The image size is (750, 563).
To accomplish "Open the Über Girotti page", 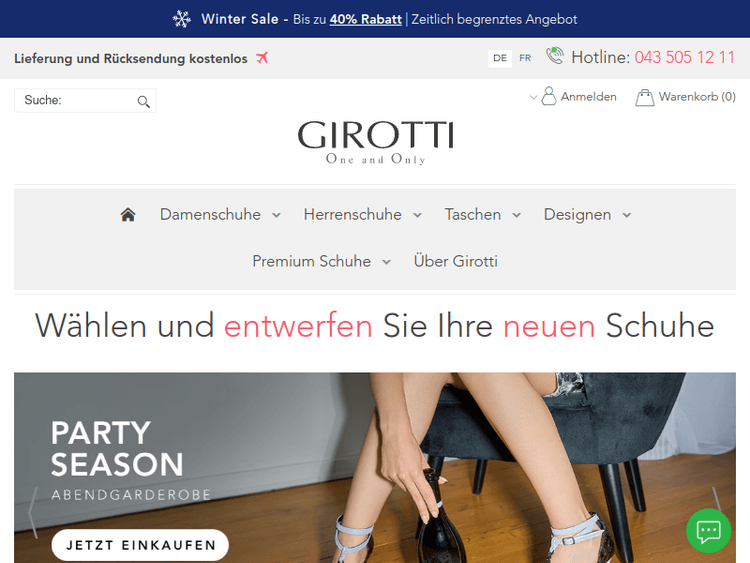I will tap(455, 261).
